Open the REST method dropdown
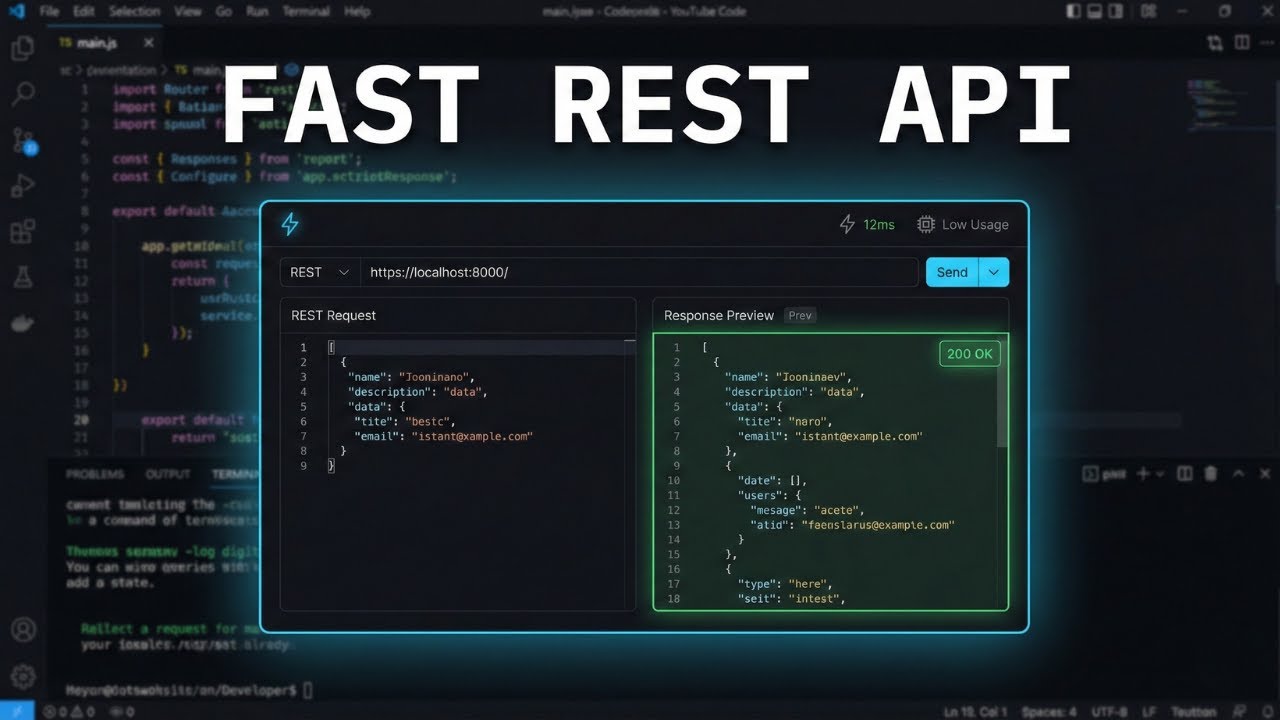This screenshot has height=720, width=1280. pos(320,272)
